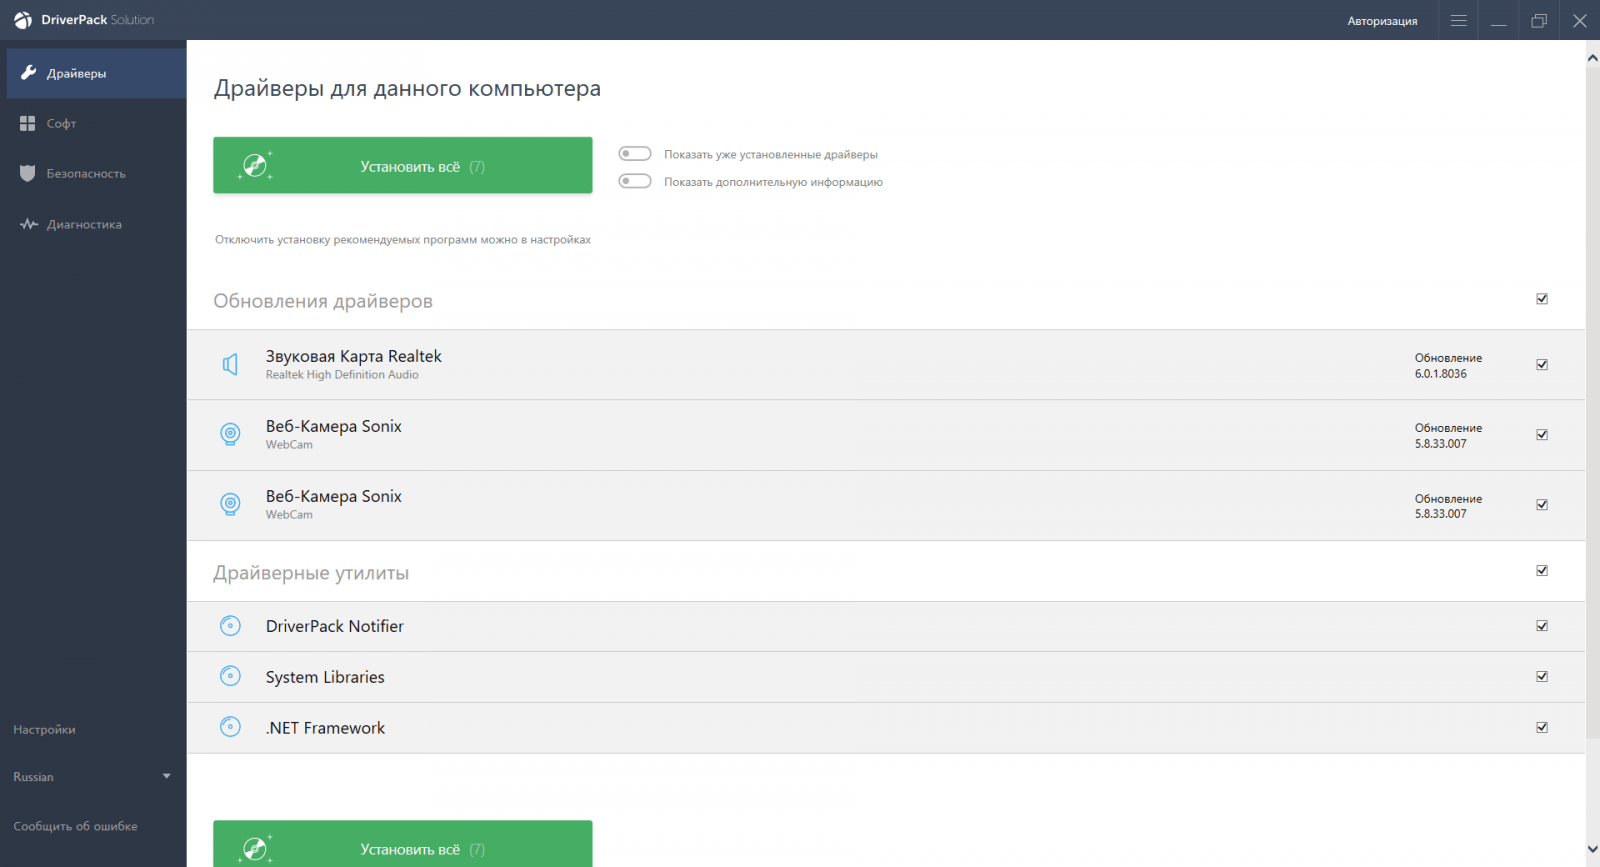Toggle showing already installed drivers
Image resolution: width=1600 pixels, height=867 pixels.
(x=635, y=154)
